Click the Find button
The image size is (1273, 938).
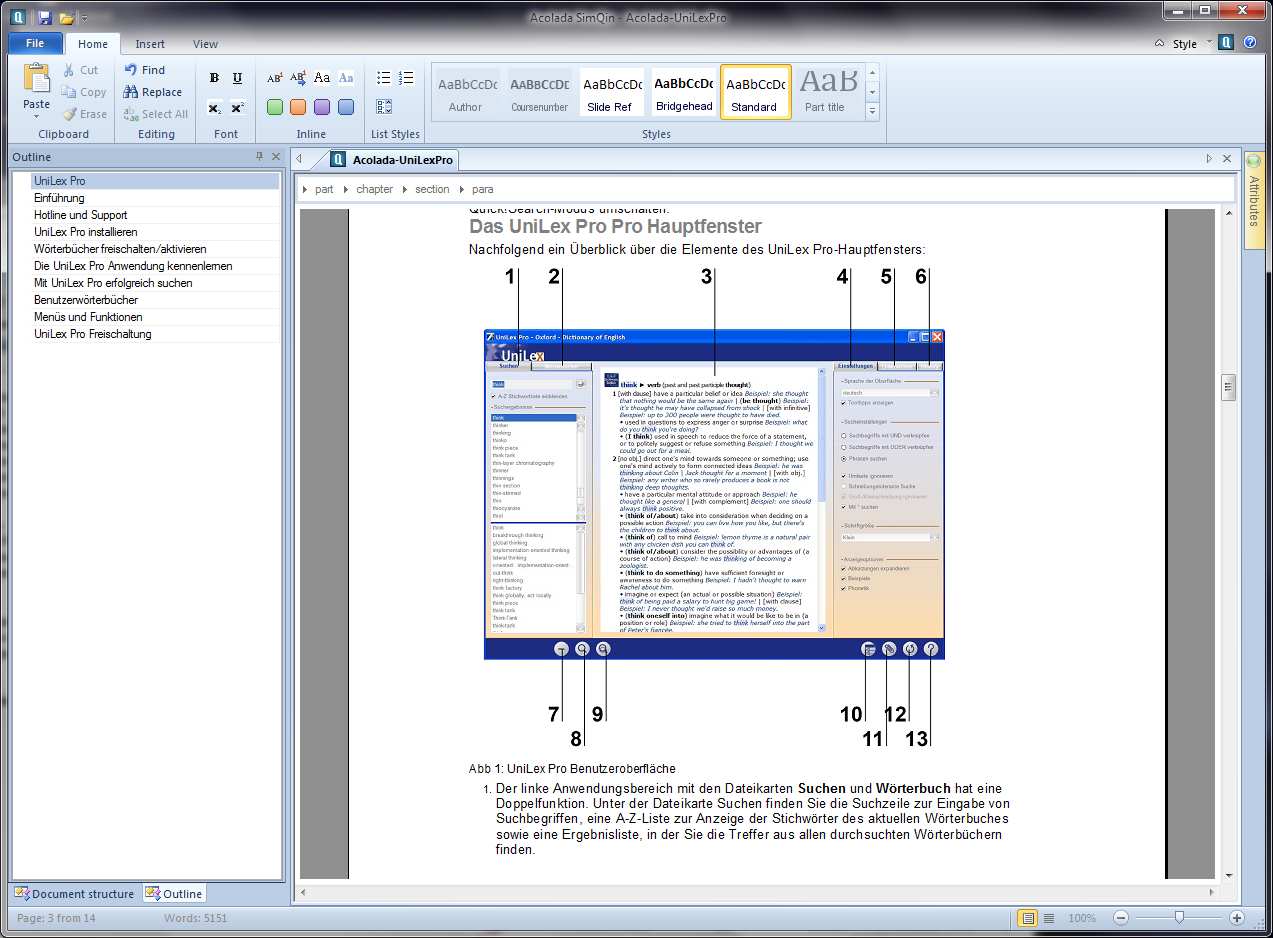click(145, 70)
